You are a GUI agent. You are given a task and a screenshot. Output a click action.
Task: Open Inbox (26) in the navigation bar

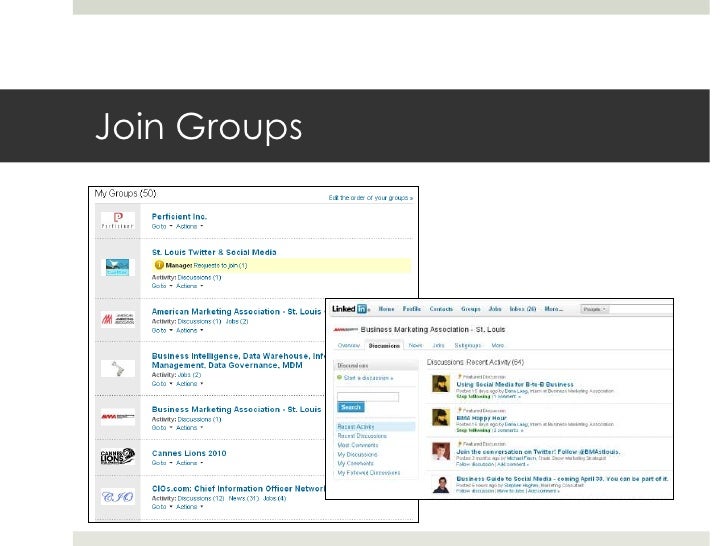pyautogui.click(x=523, y=309)
